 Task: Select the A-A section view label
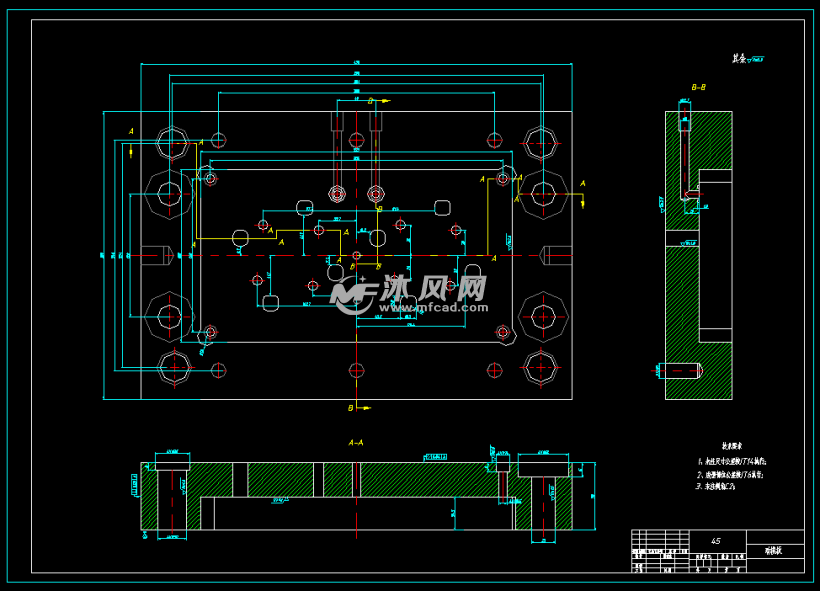coord(355,442)
